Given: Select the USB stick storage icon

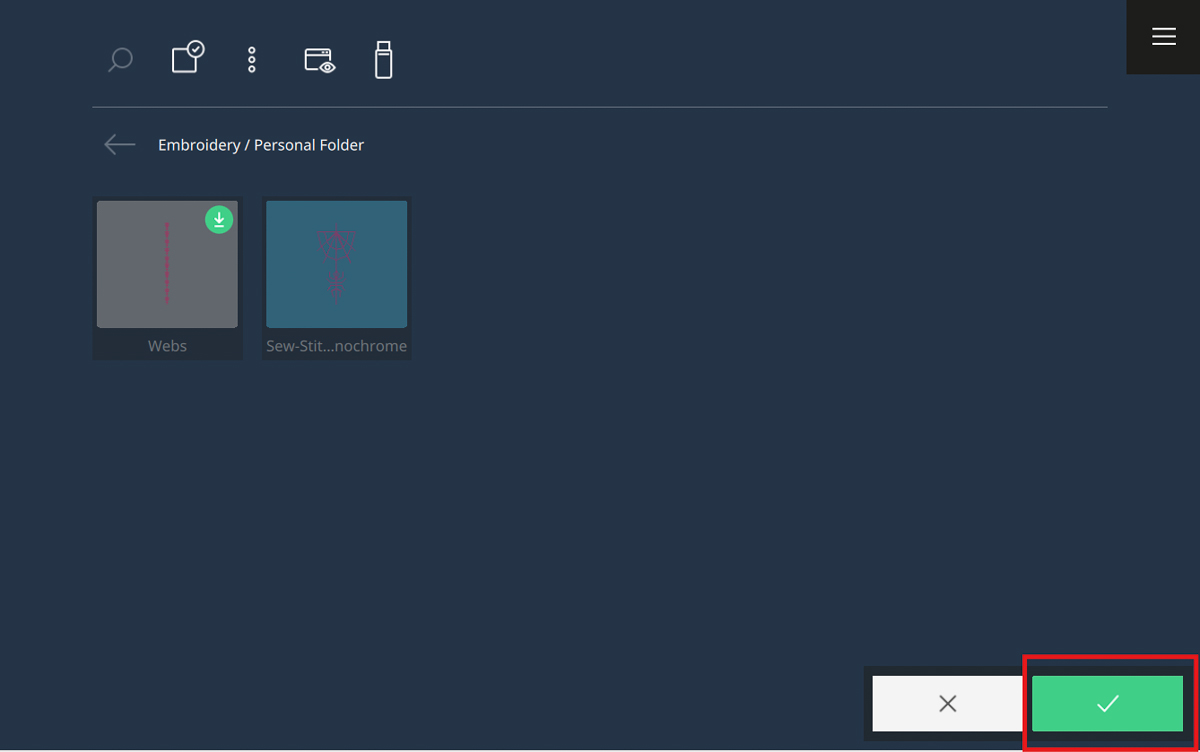Looking at the screenshot, I should [x=383, y=60].
